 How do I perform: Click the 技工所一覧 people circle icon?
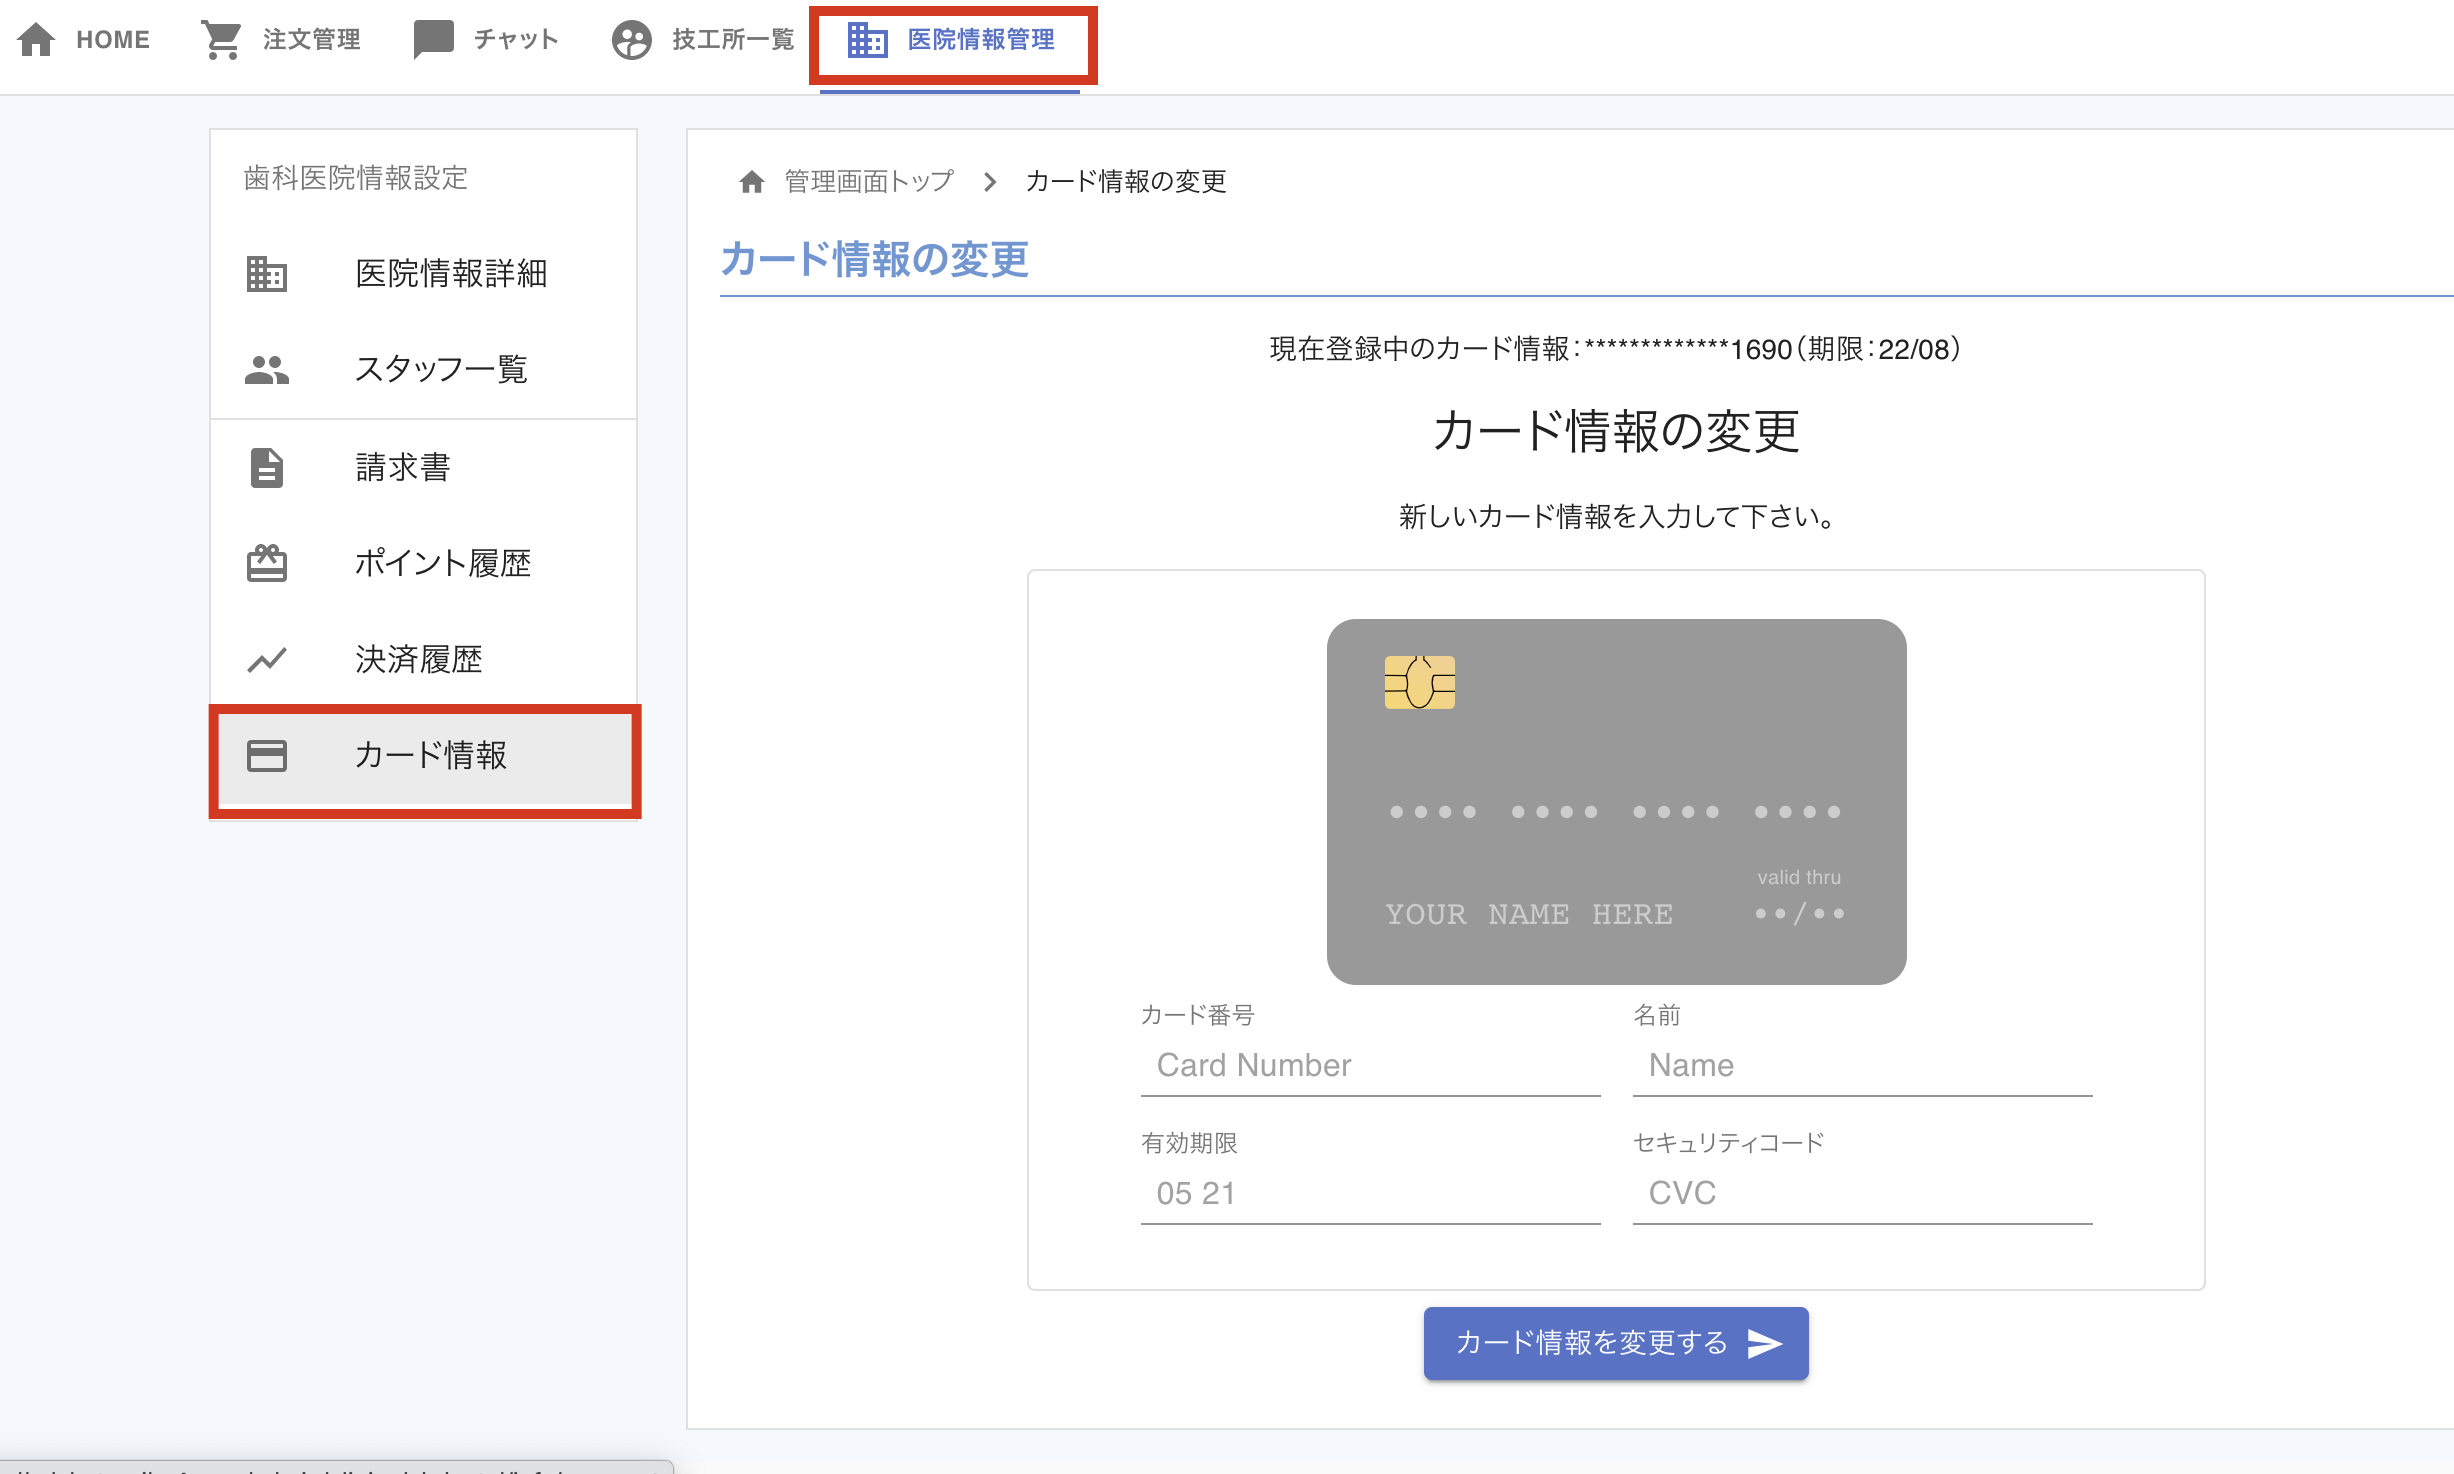(631, 40)
